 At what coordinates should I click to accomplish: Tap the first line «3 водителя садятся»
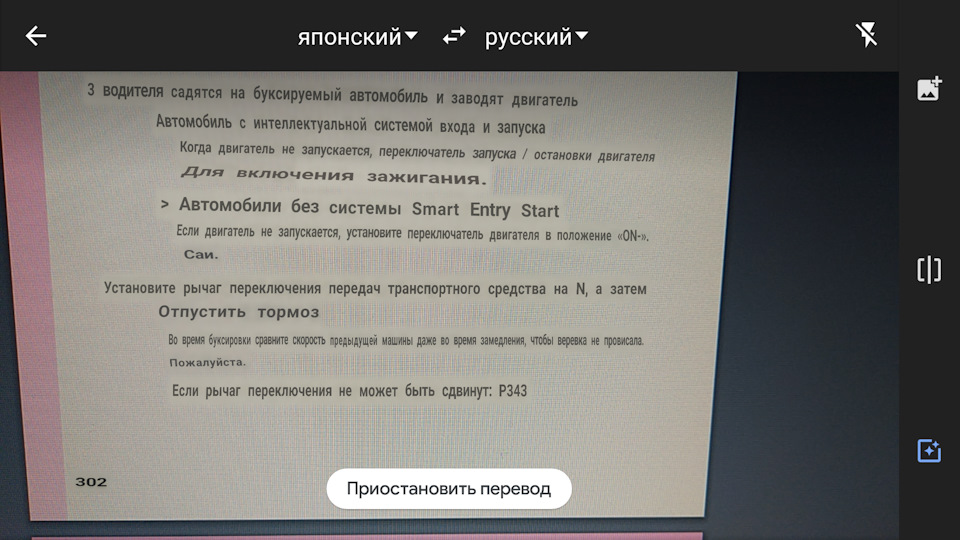(x=332, y=98)
